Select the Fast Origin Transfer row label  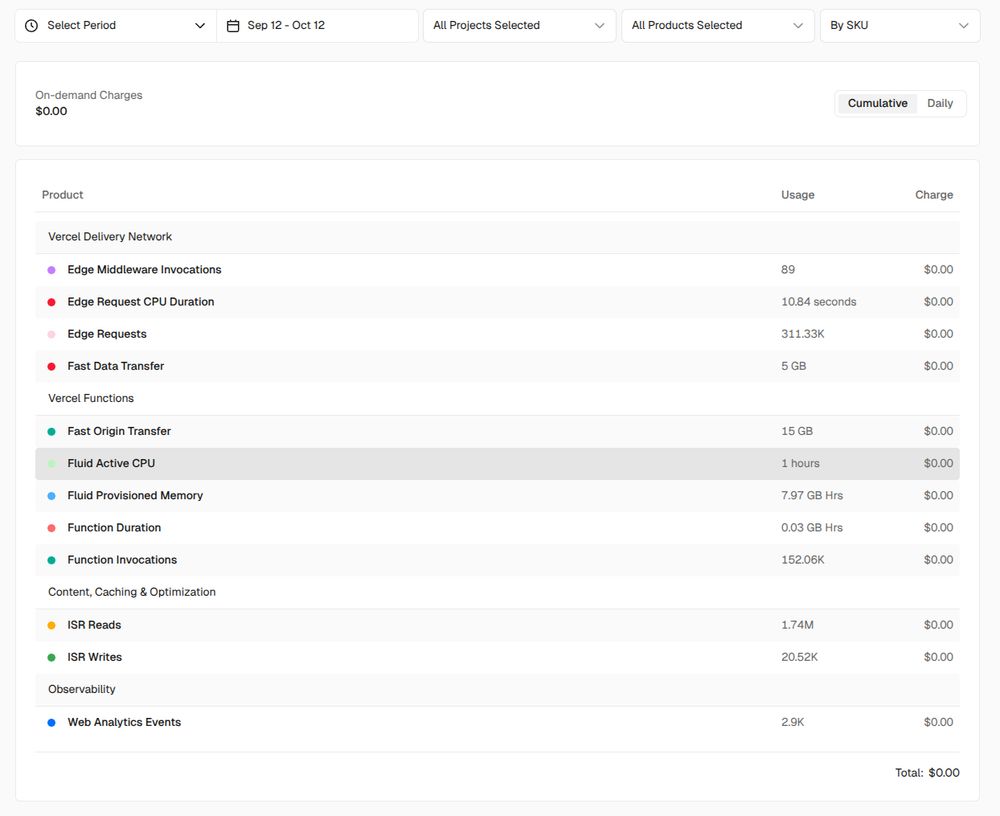pyautogui.click(x=119, y=431)
